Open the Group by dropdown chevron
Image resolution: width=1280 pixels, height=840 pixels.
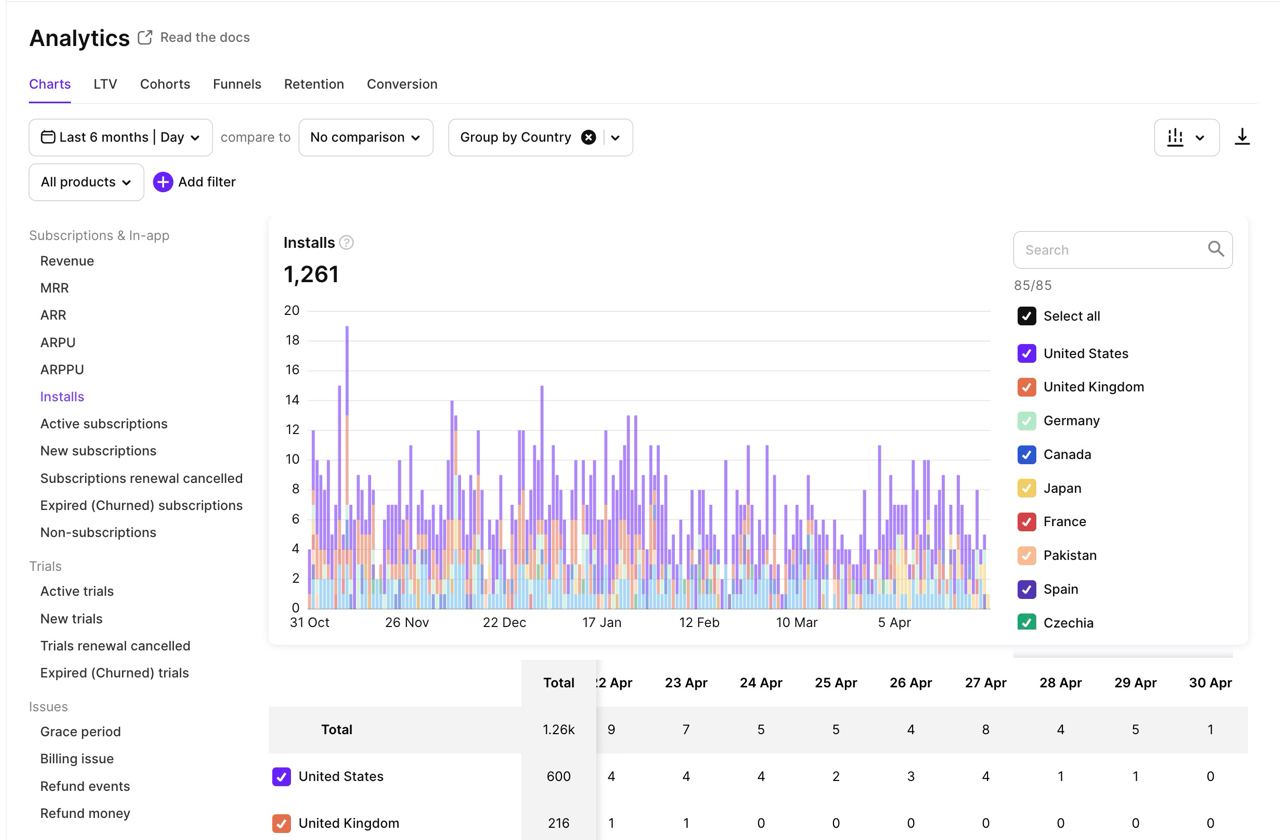click(x=615, y=136)
